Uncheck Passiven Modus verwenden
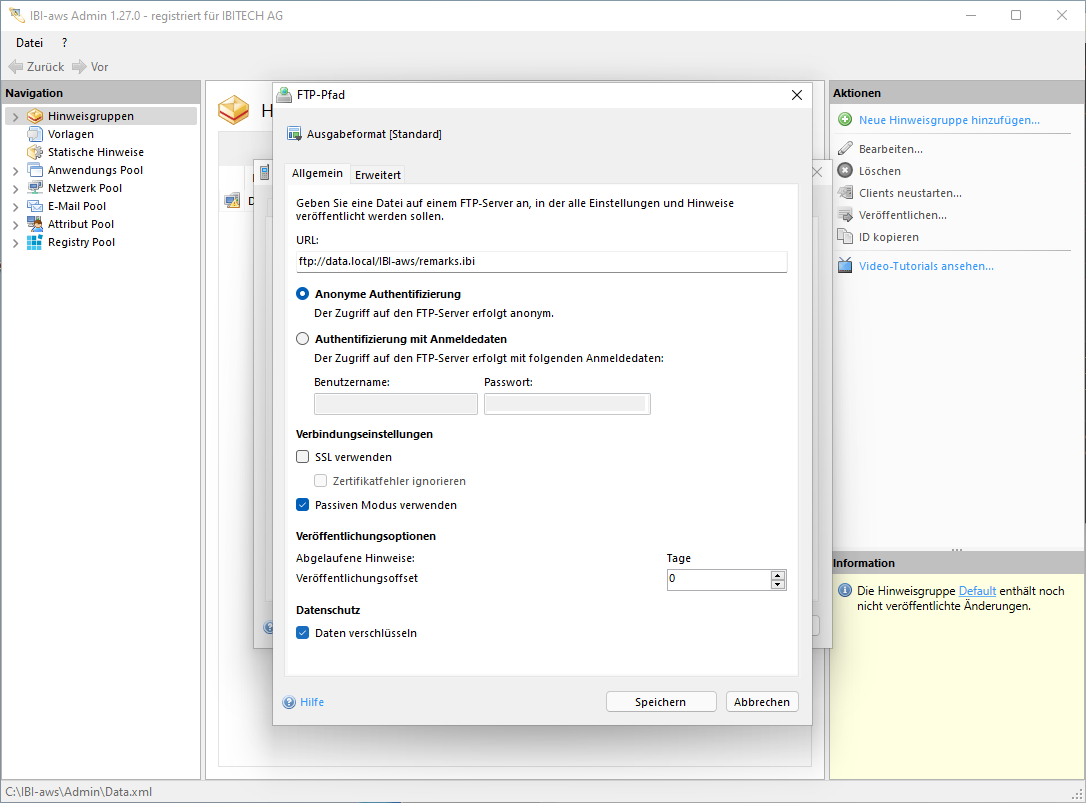The width and height of the screenshot is (1086, 803). [x=303, y=505]
